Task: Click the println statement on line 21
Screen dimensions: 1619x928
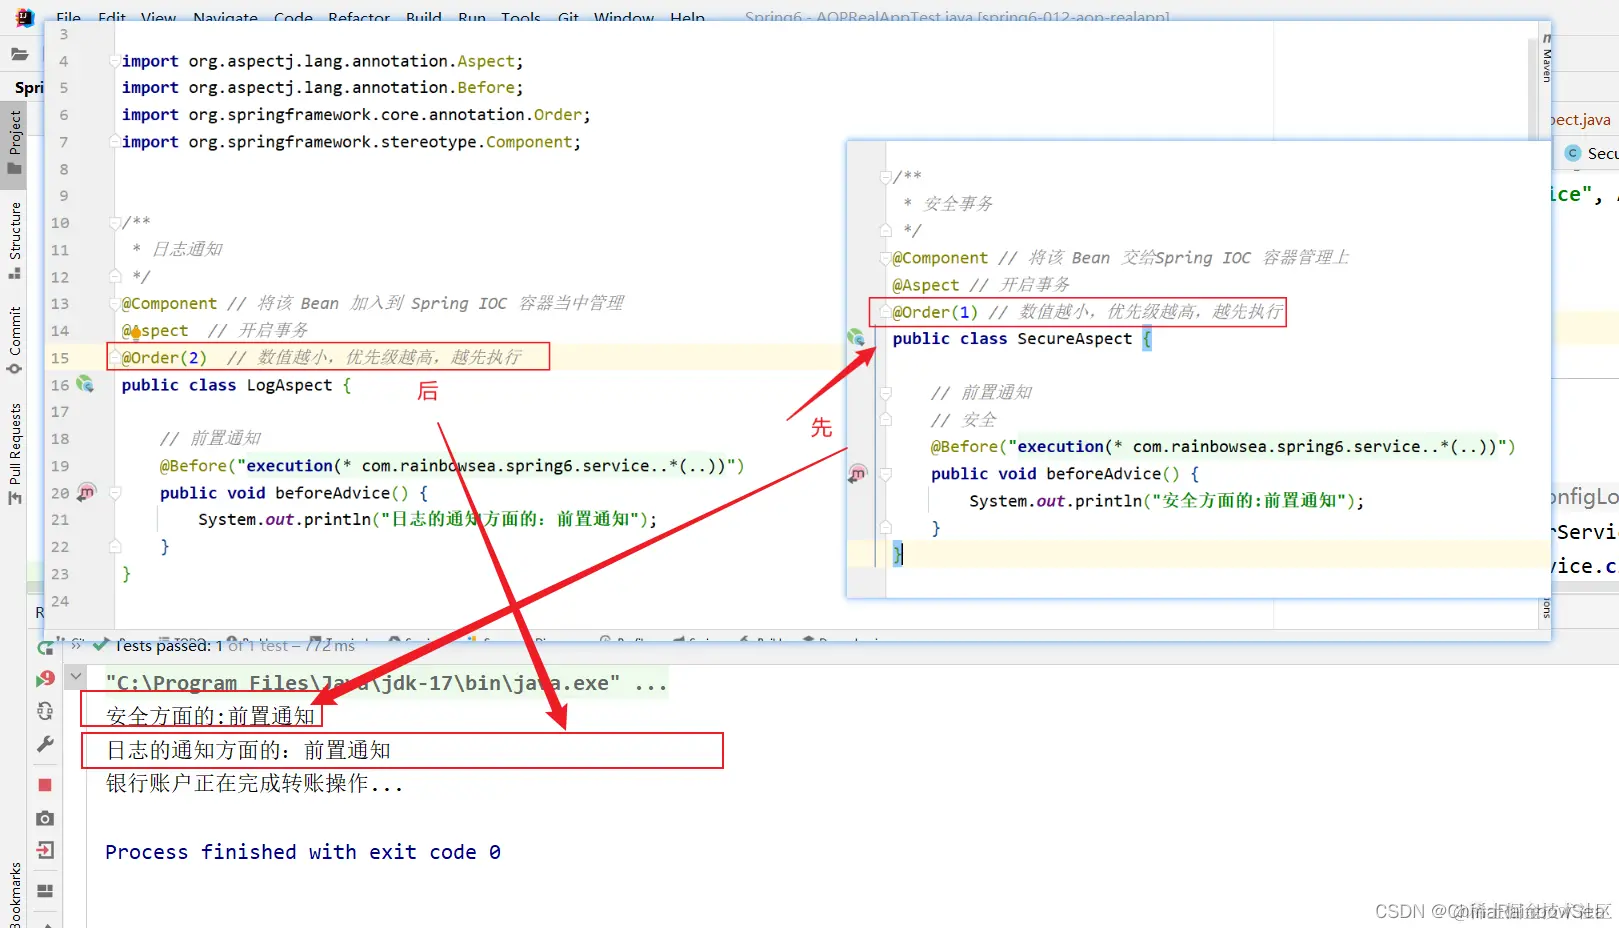Action: [428, 520]
